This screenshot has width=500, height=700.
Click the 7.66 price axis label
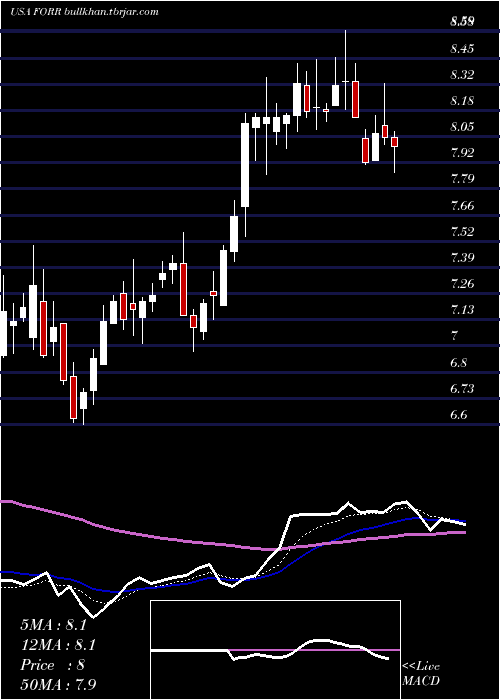(462, 205)
